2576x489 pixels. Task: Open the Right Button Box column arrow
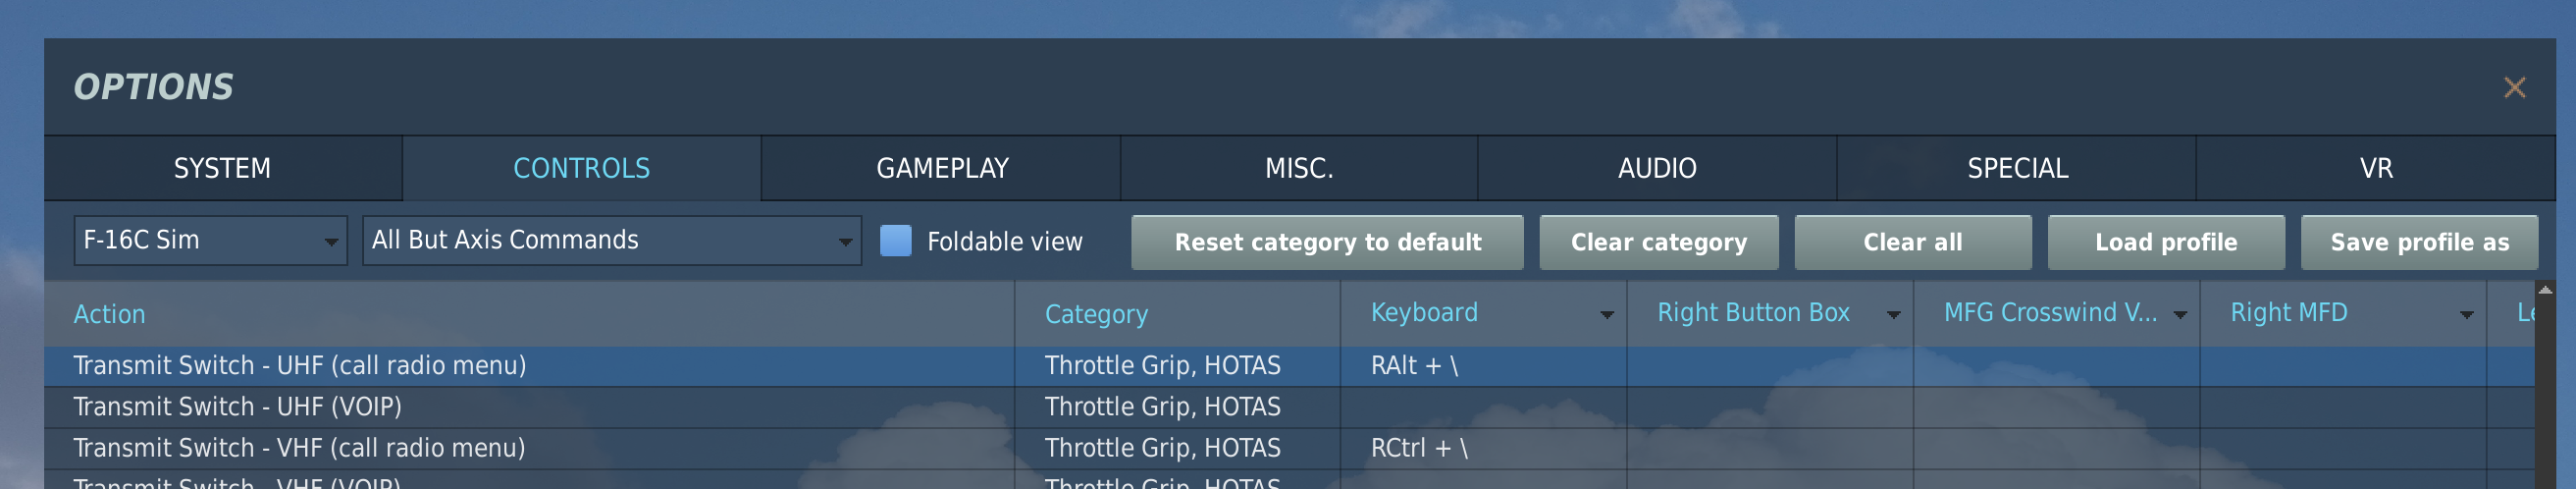tap(1893, 315)
